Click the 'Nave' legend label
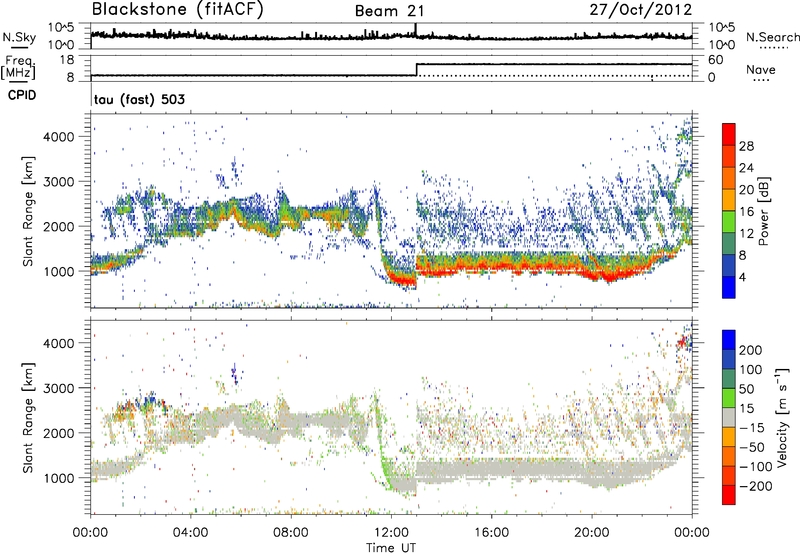The height and width of the screenshot is (554, 800). coord(760,69)
